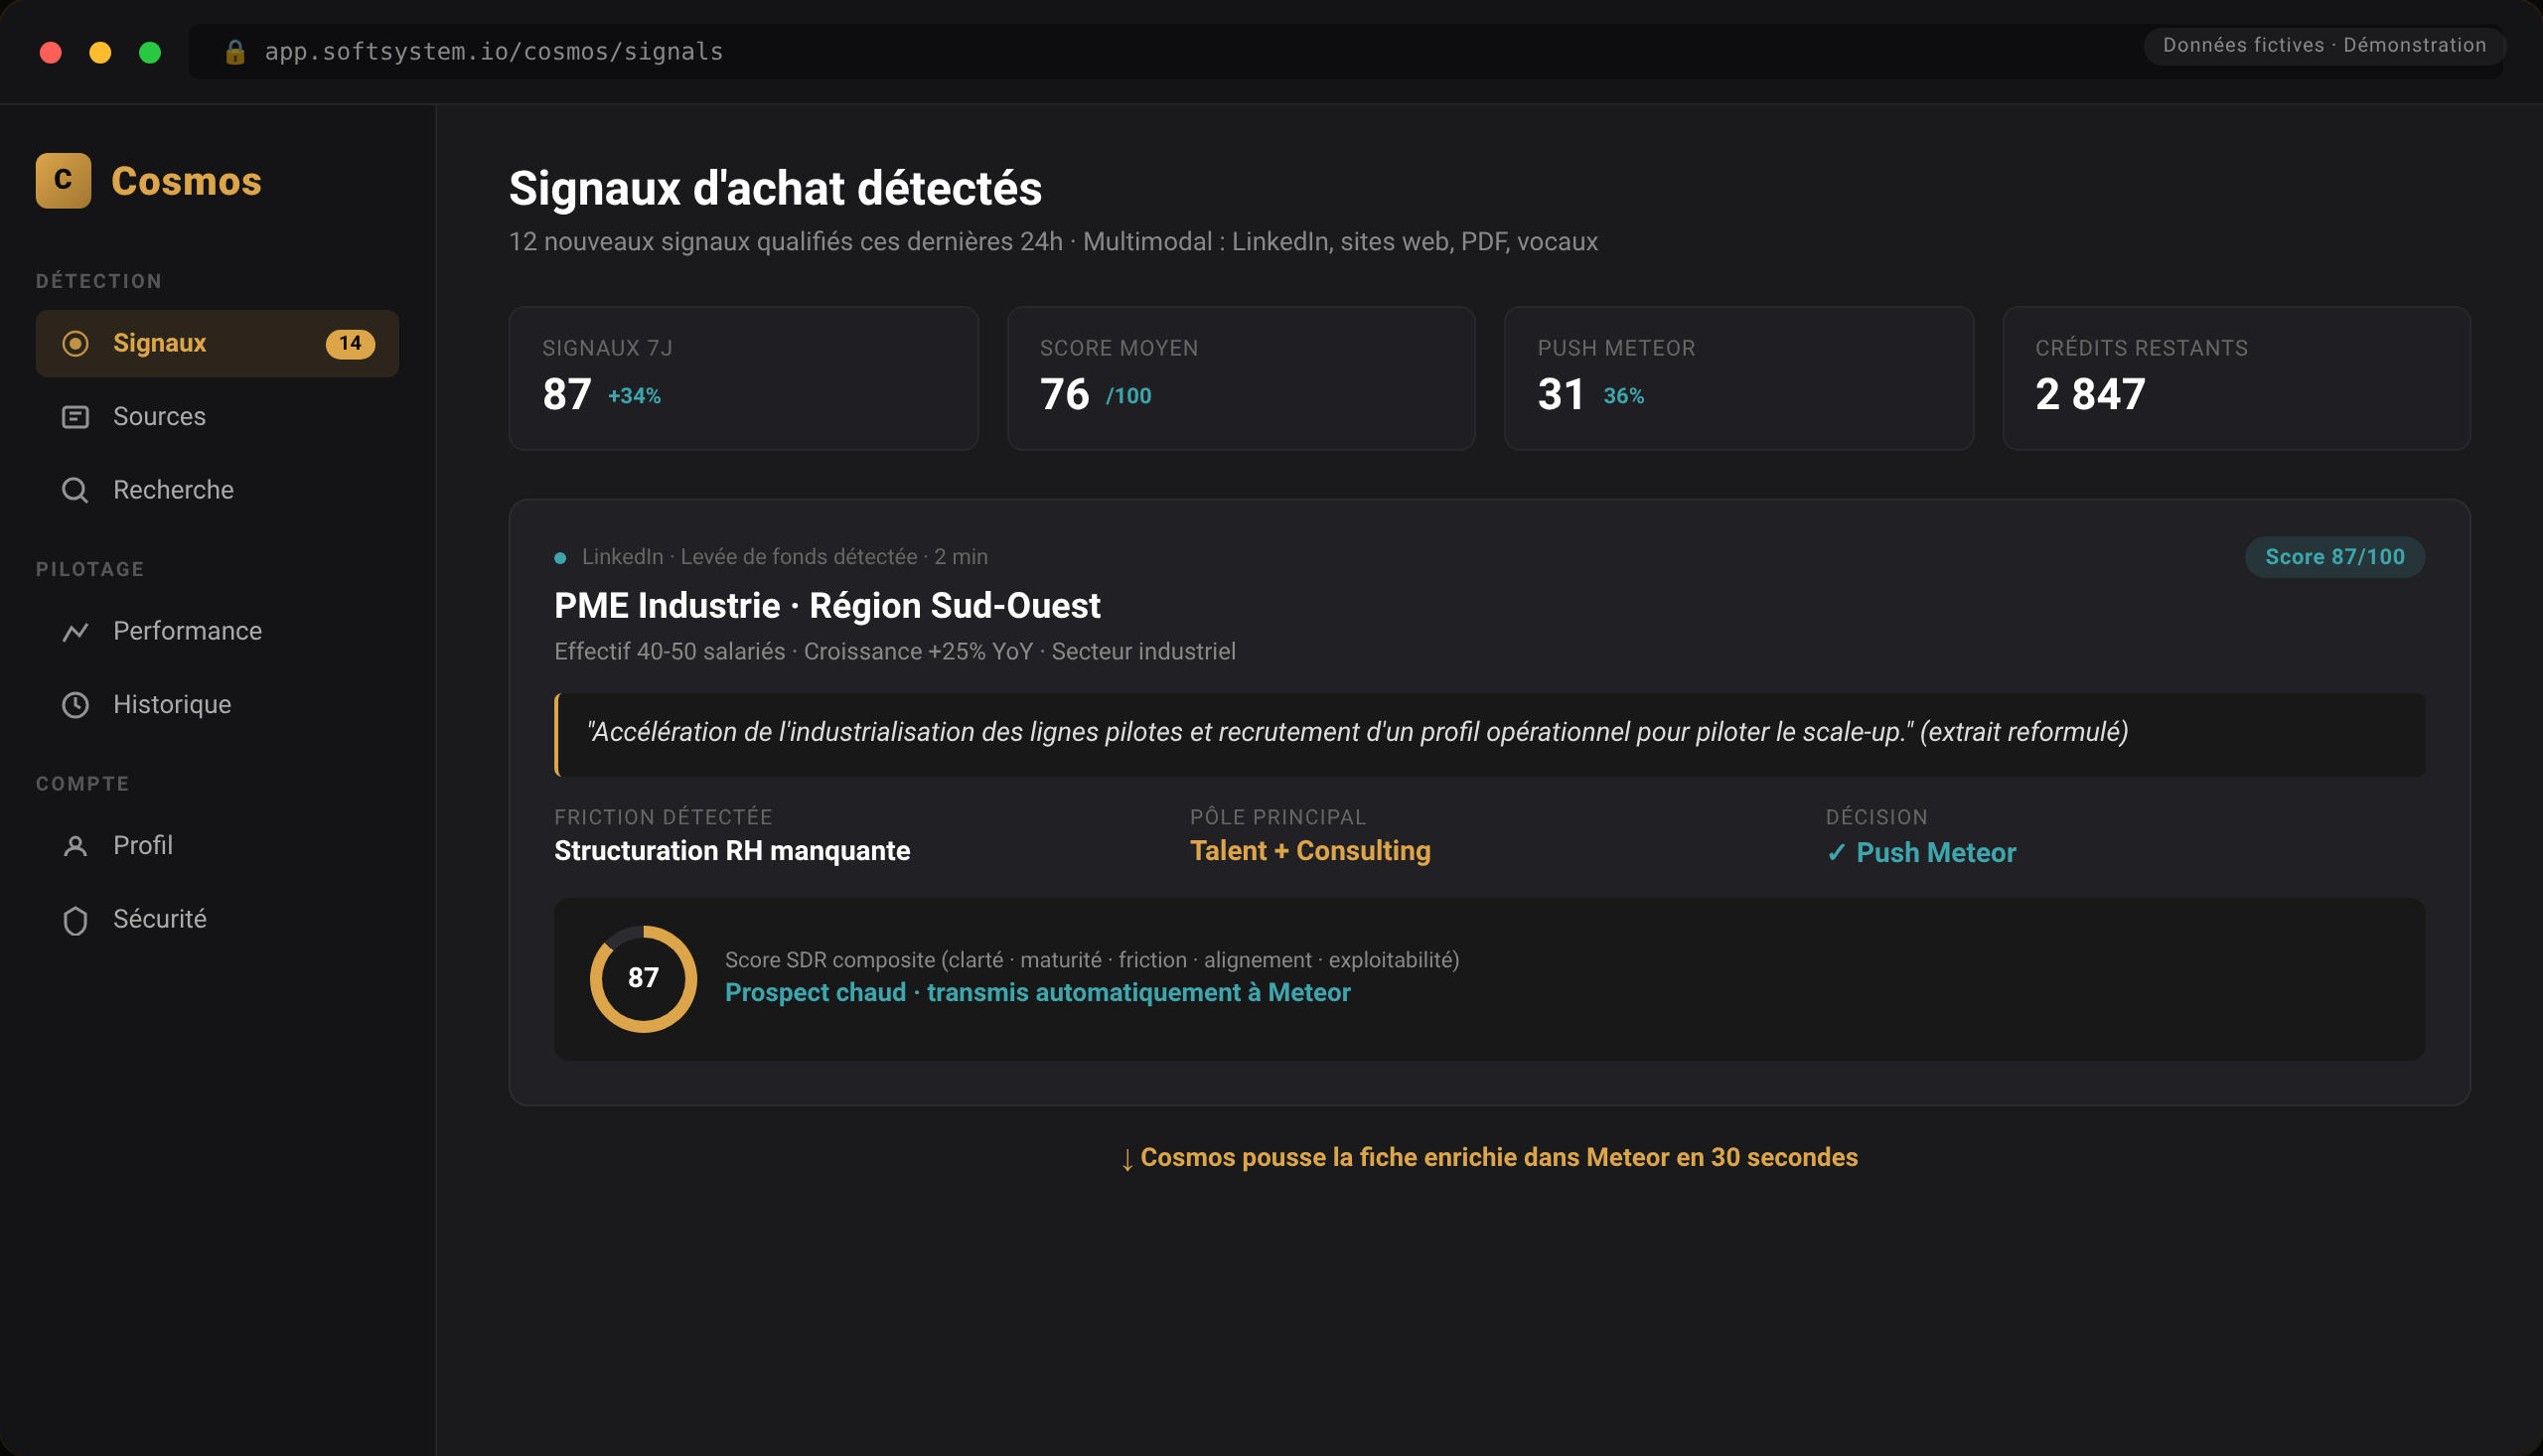The height and width of the screenshot is (1456, 2543).
Task: Click the macOS yellow minimize dot
Action: click(x=100, y=52)
